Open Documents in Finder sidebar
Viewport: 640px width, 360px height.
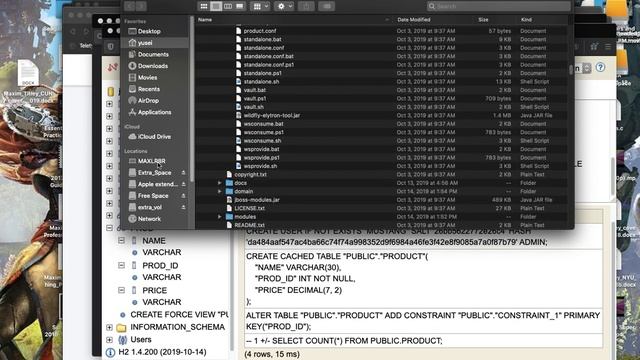tap(153, 54)
